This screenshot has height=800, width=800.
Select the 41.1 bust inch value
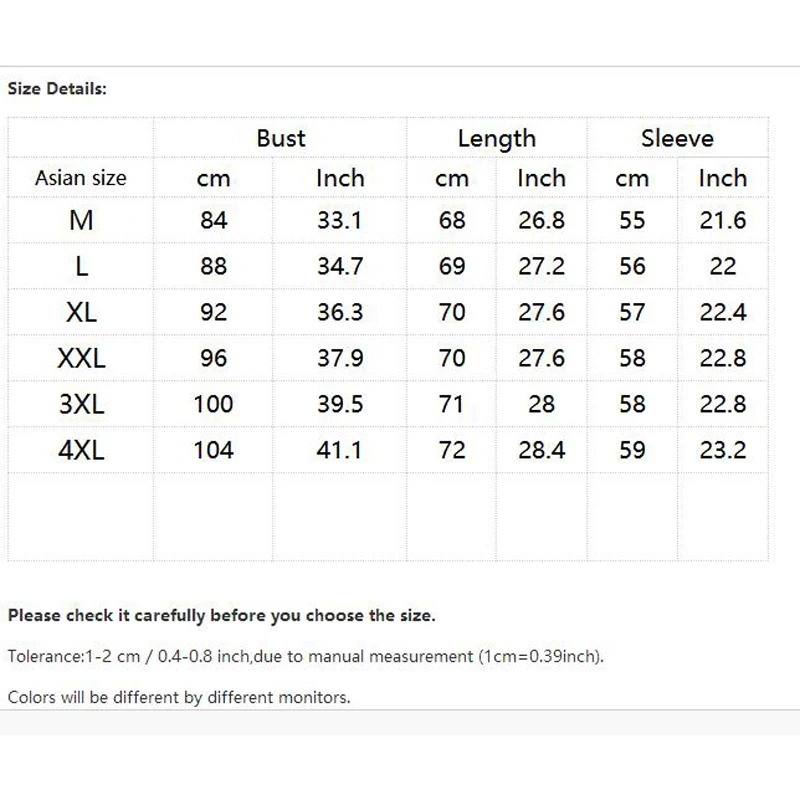pyautogui.click(x=339, y=450)
